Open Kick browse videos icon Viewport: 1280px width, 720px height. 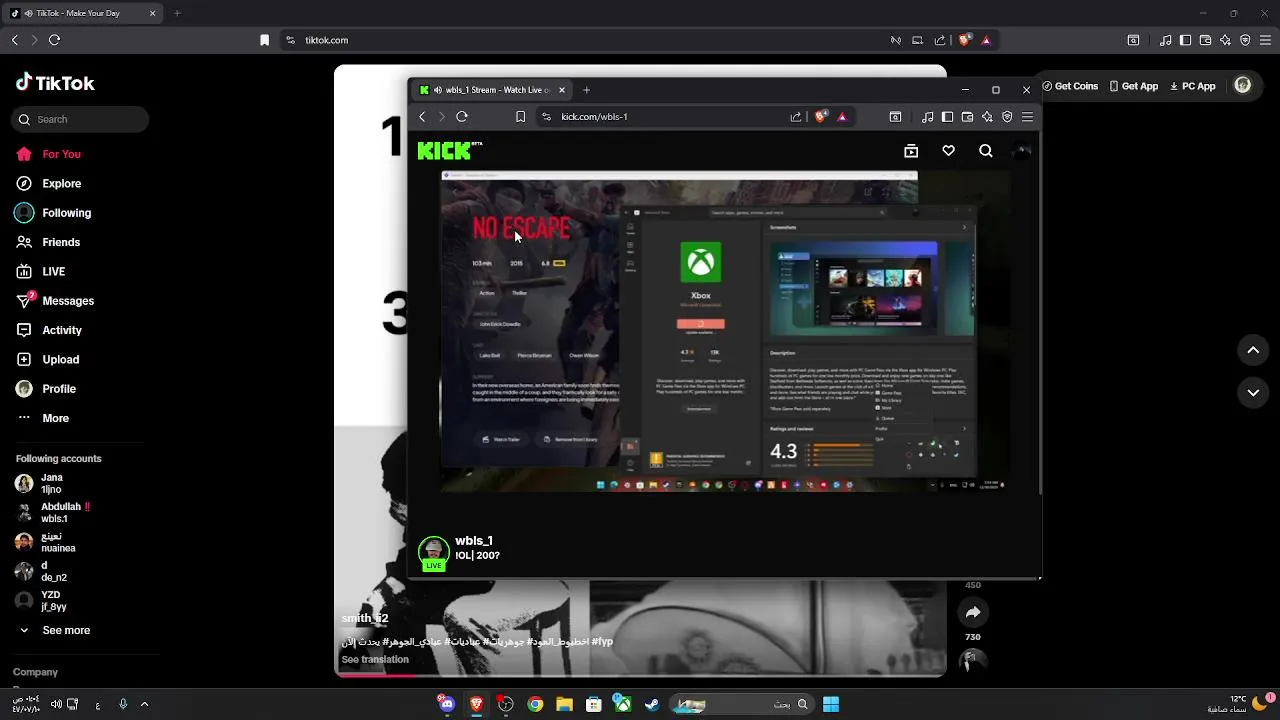[x=911, y=151]
